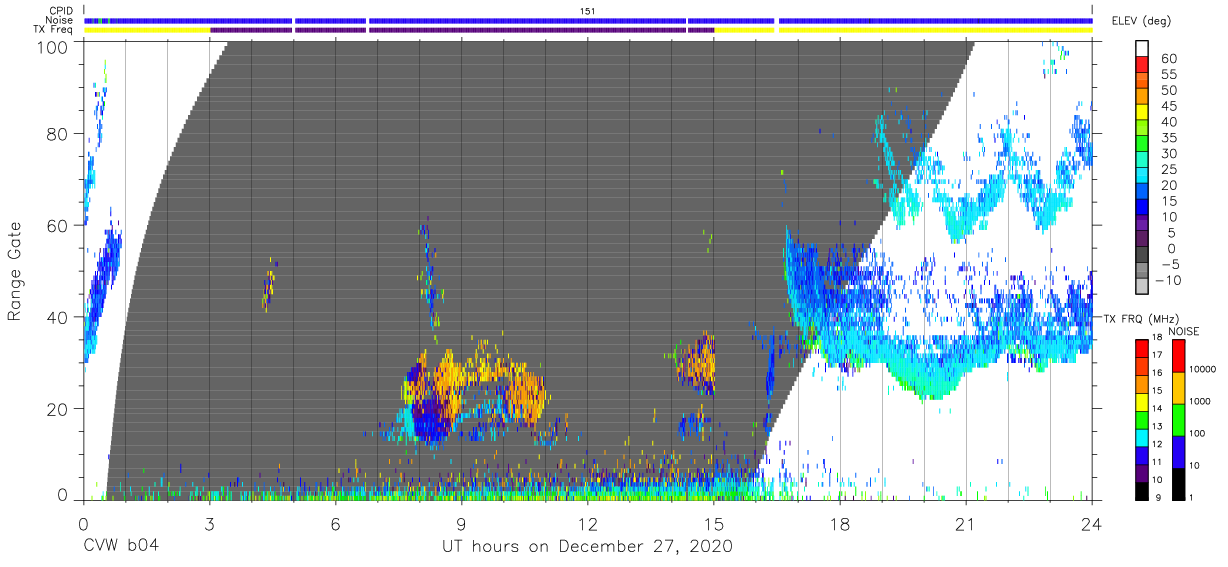
Task: Click the 3 hour tick on UT axis
Action: (x=209, y=524)
